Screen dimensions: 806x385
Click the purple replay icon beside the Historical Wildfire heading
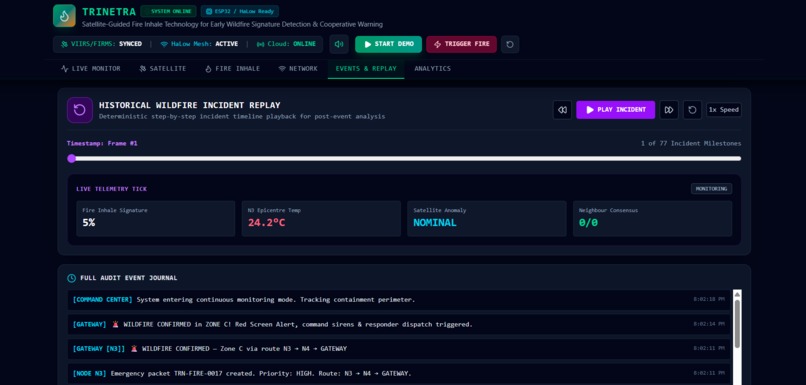(x=80, y=110)
